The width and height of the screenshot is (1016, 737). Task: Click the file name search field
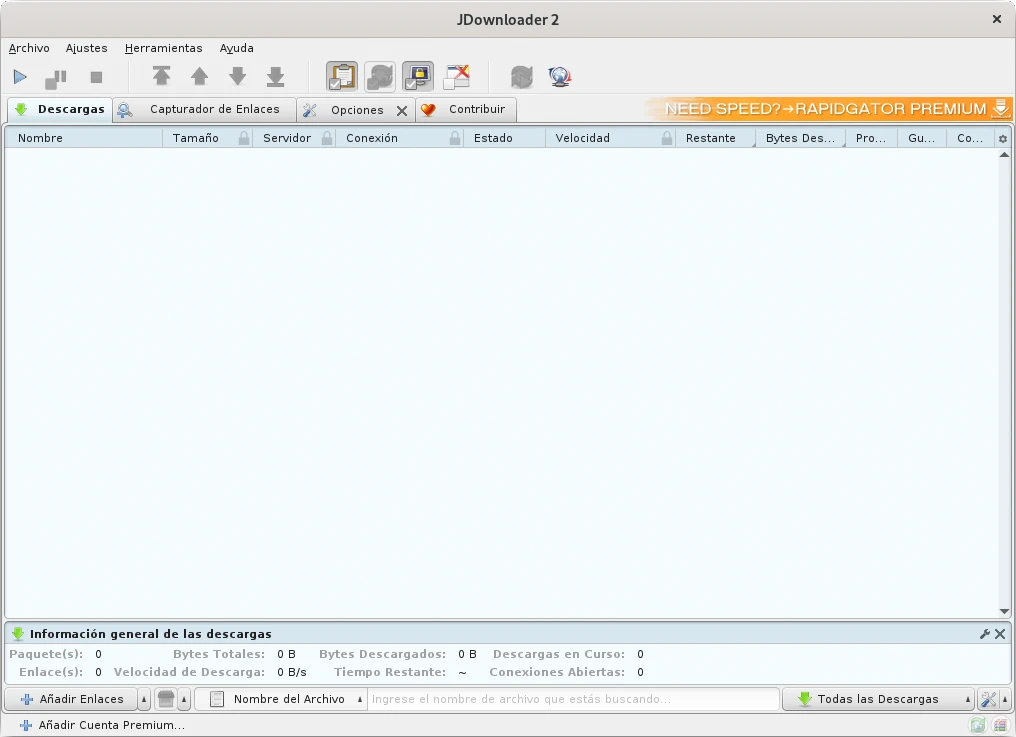(572, 699)
